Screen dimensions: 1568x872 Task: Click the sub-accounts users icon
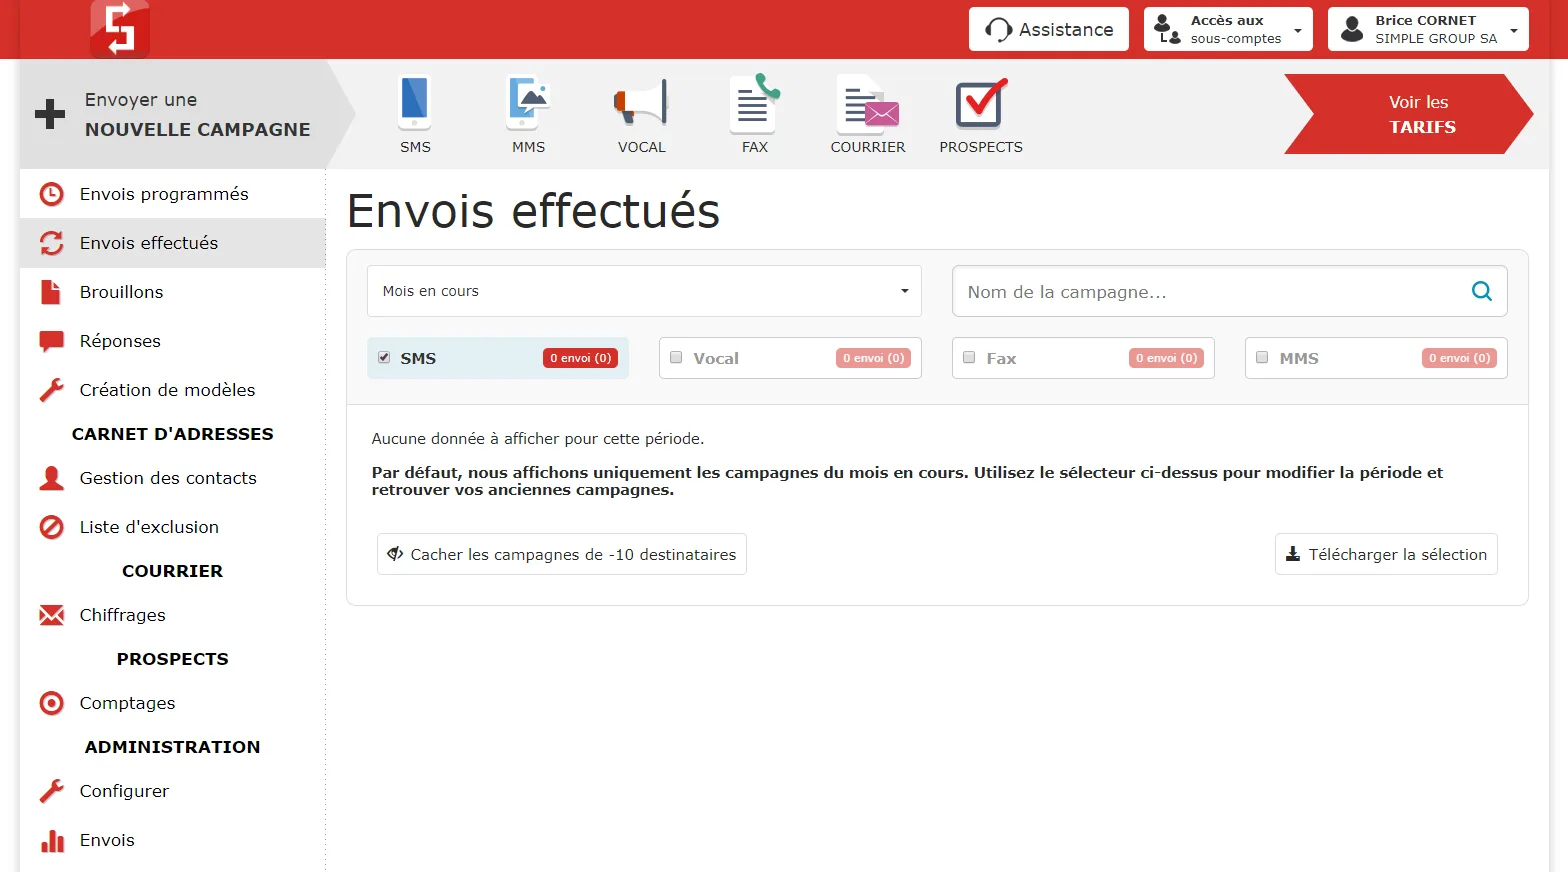coord(1167,28)
